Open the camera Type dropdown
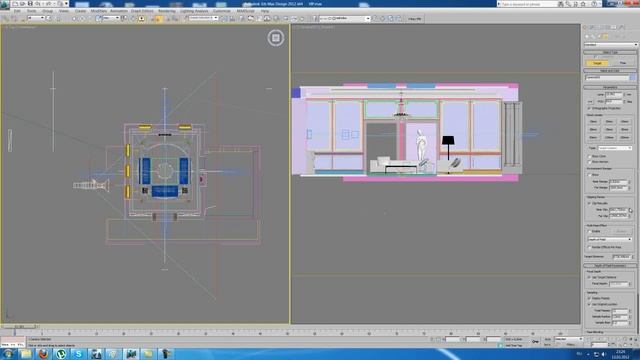Screen dimensions: 640x360 coord(615,148)
